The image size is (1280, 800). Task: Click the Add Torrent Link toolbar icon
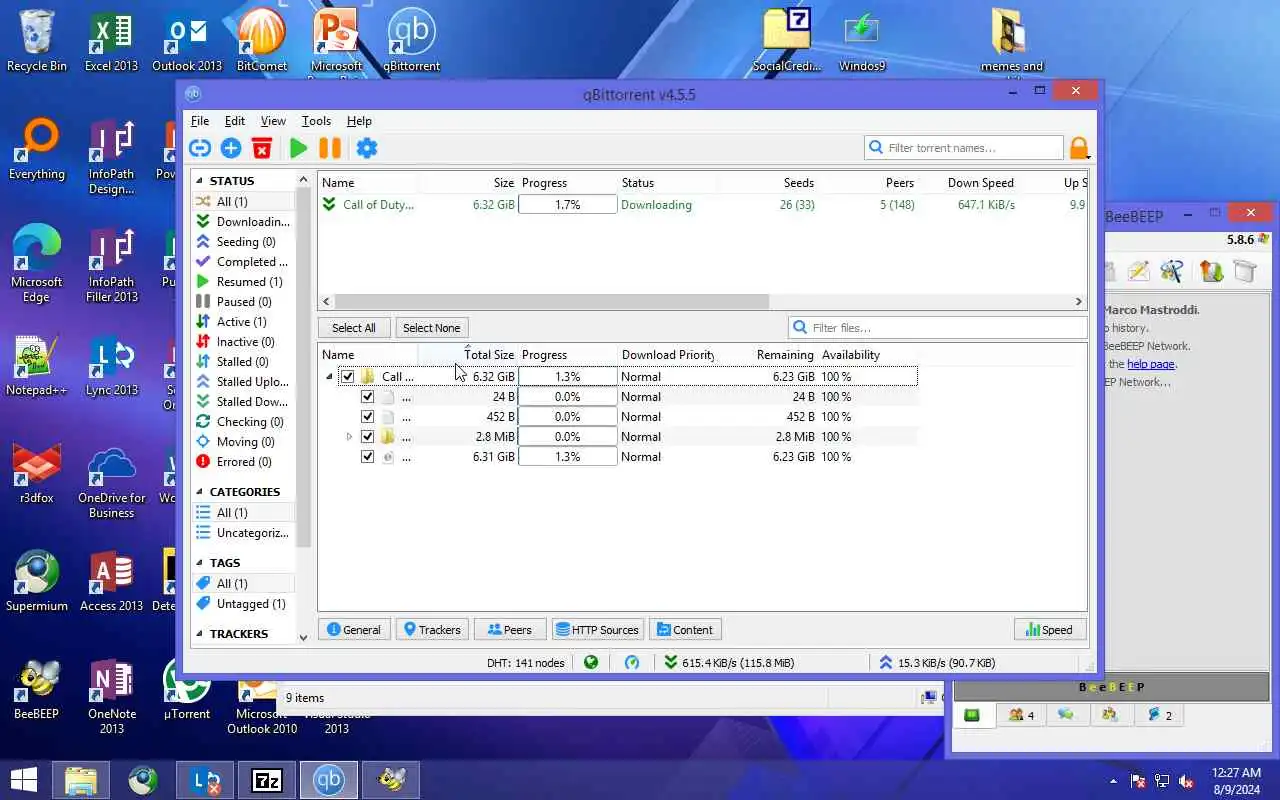[x=200, y=148]
